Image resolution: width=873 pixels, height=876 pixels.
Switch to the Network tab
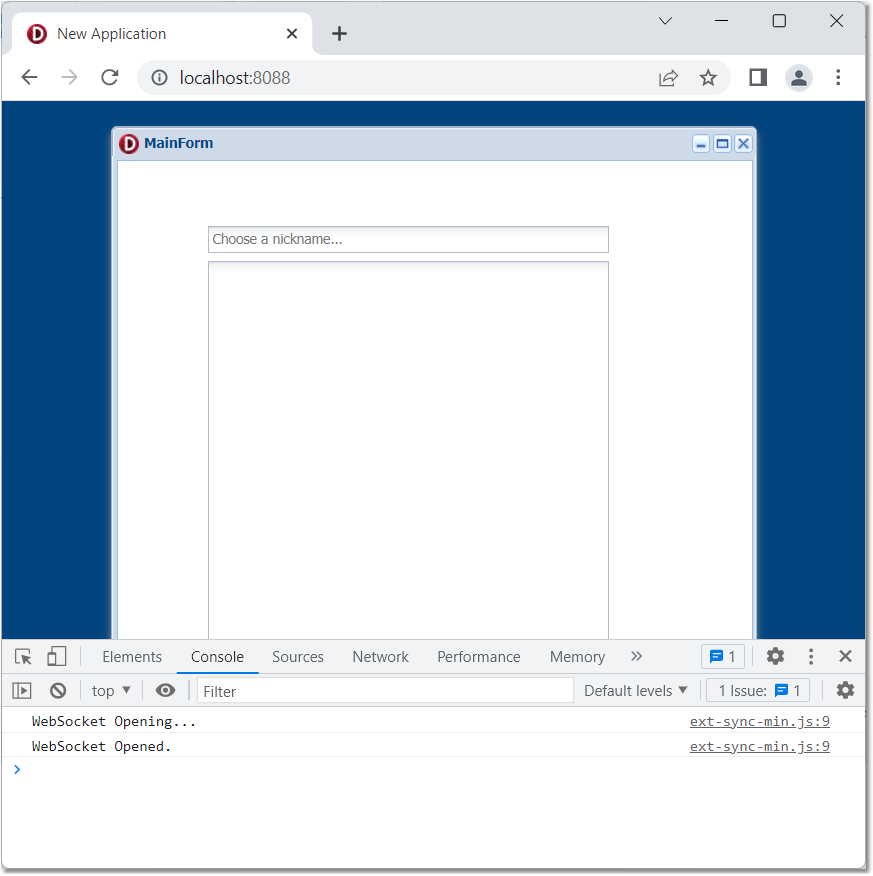click(380, 657)
